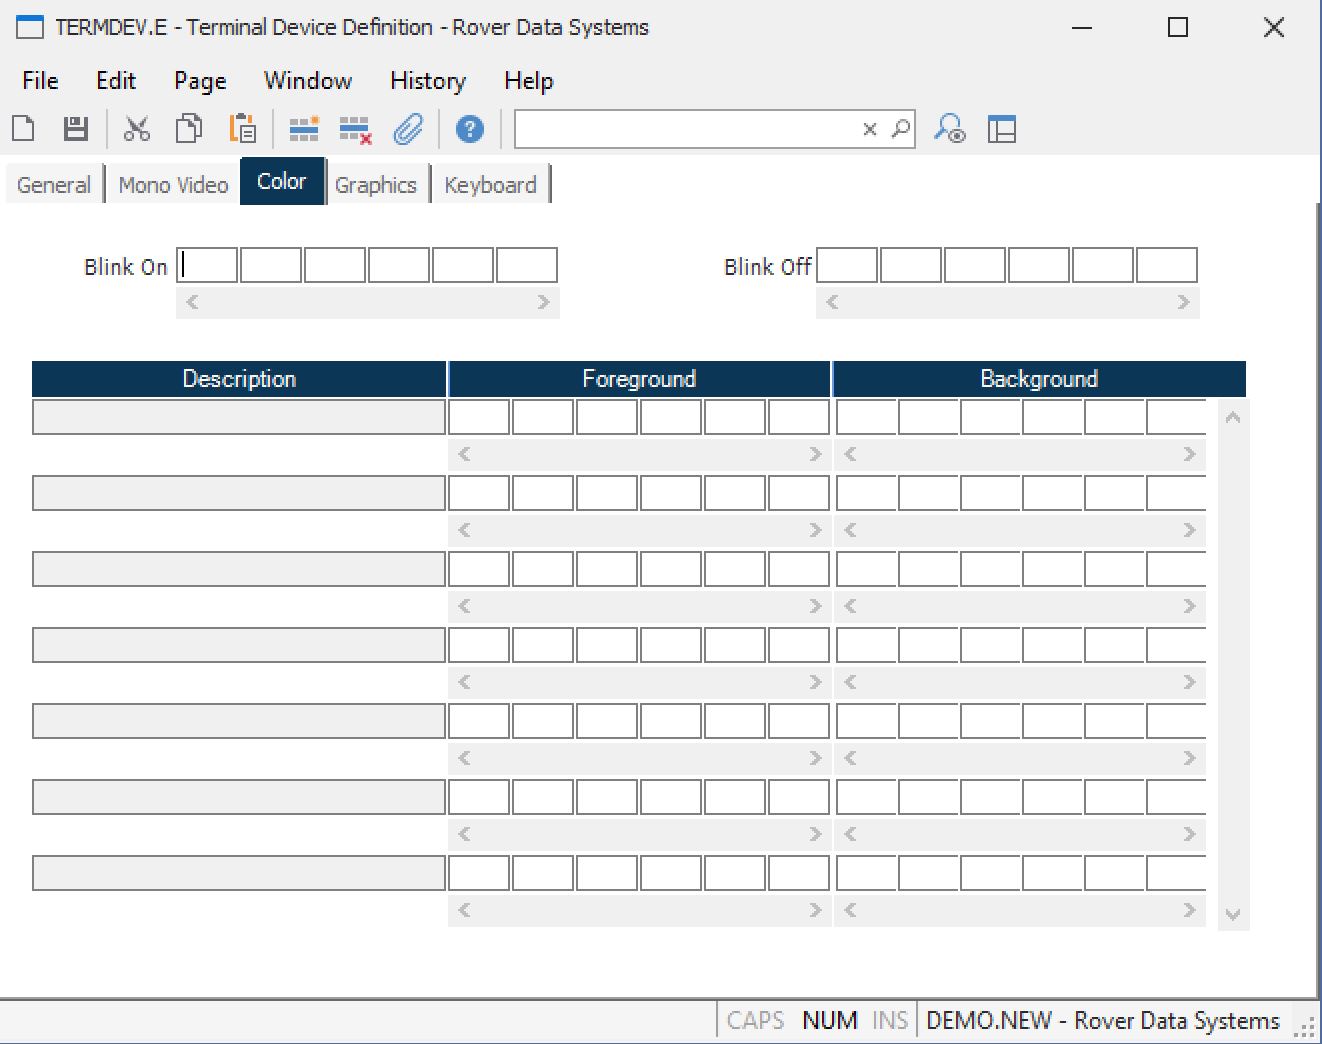
Task: Click the magnifier icon in the search box
Action: (x=901, y=129)
